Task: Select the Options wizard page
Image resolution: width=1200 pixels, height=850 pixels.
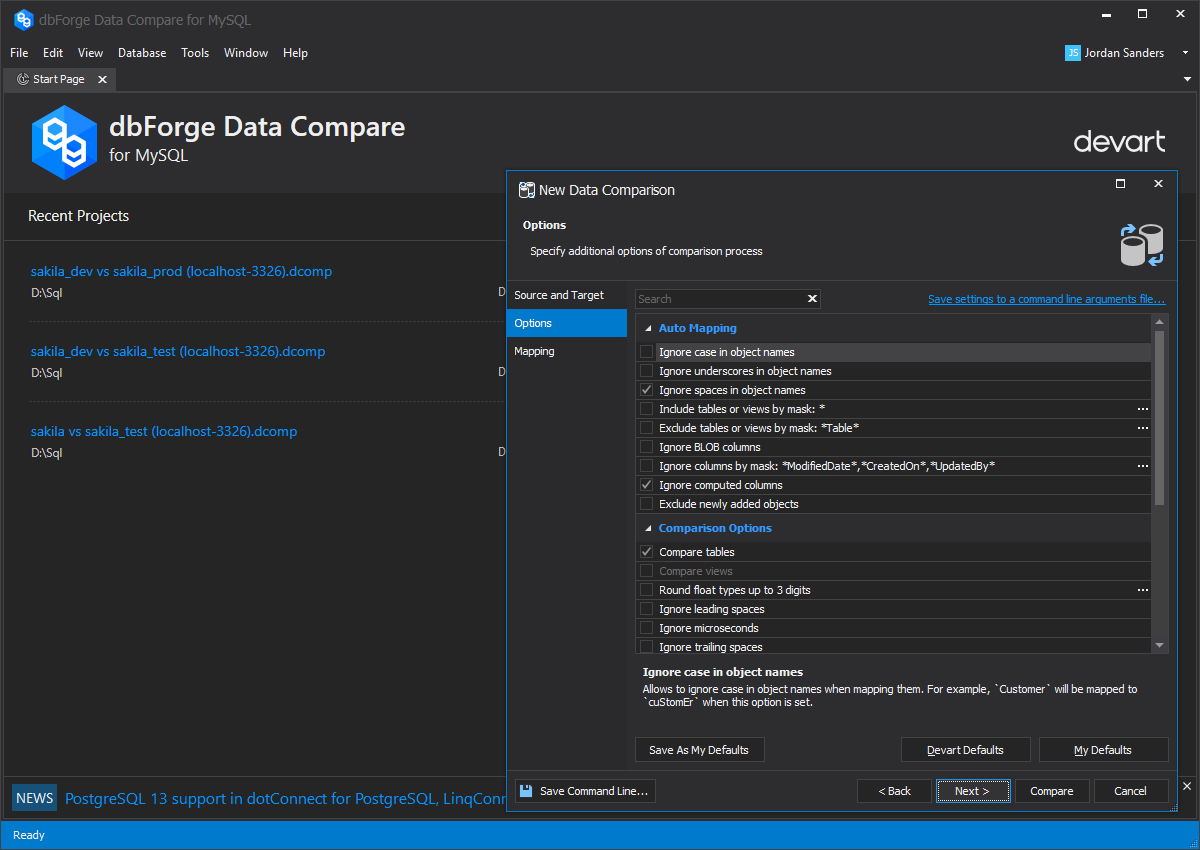Action: tap(566, 323)
